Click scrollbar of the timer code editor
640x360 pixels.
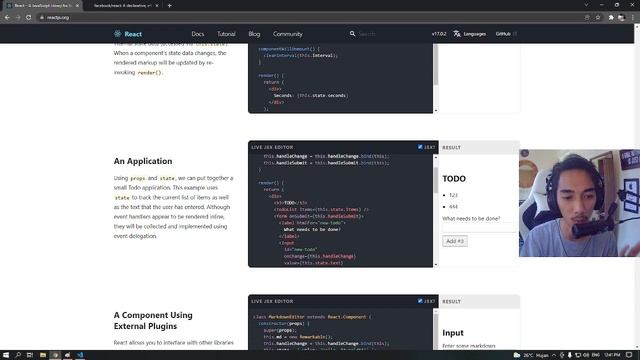click(436, 64)
